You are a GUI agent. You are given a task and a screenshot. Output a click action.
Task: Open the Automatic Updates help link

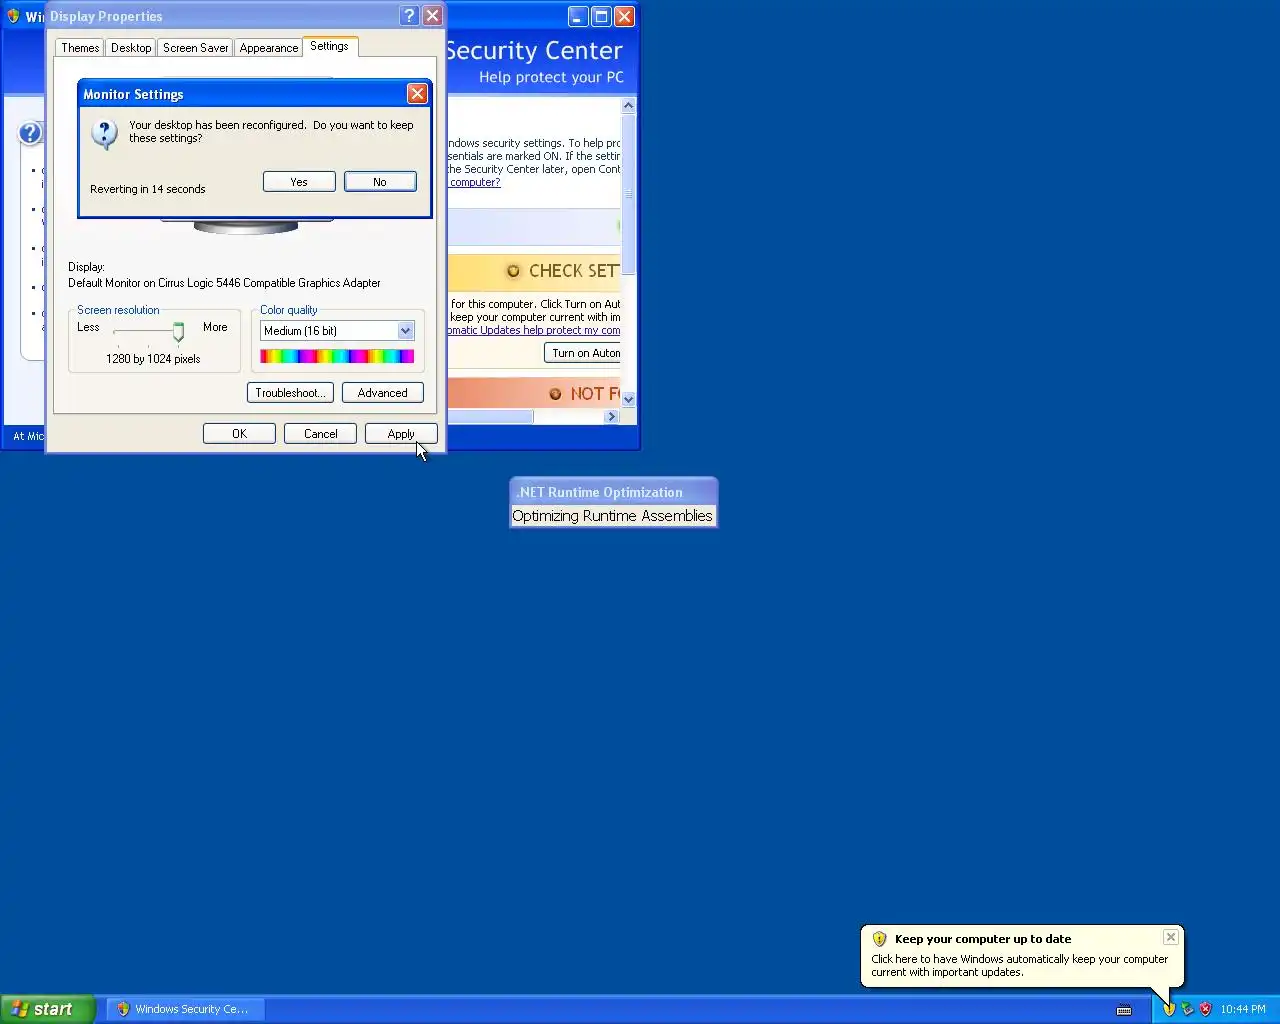point(533,331)
